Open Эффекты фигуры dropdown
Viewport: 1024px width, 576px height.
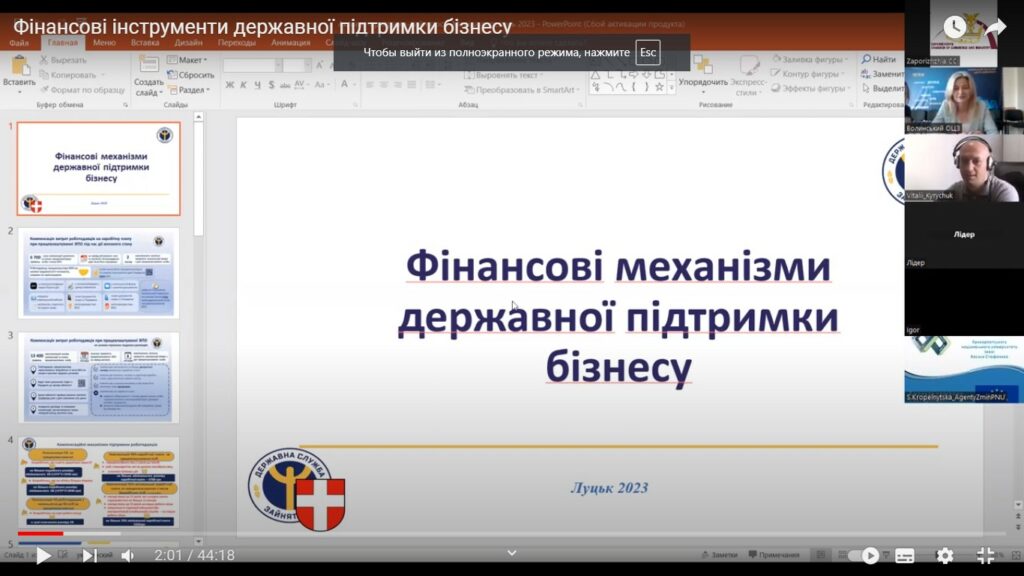(810, 88)
